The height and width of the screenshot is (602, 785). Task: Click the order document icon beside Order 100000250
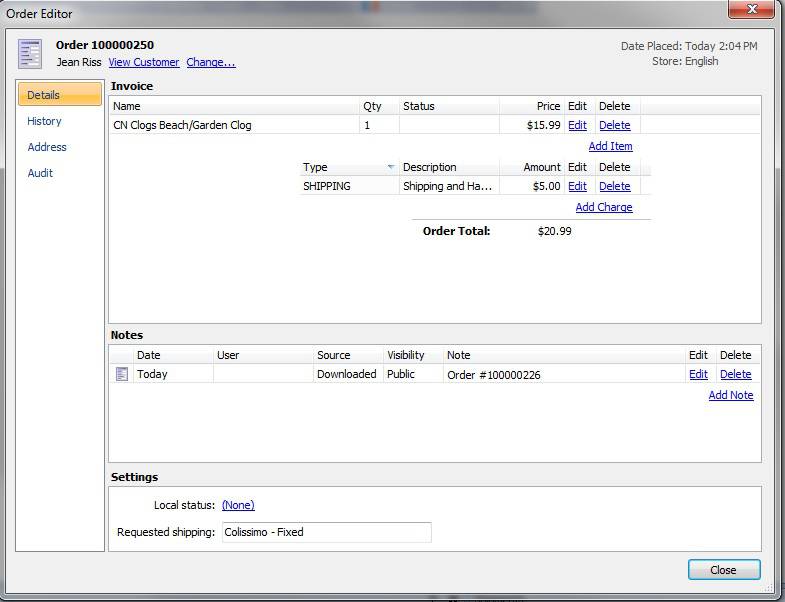point(30,54)
